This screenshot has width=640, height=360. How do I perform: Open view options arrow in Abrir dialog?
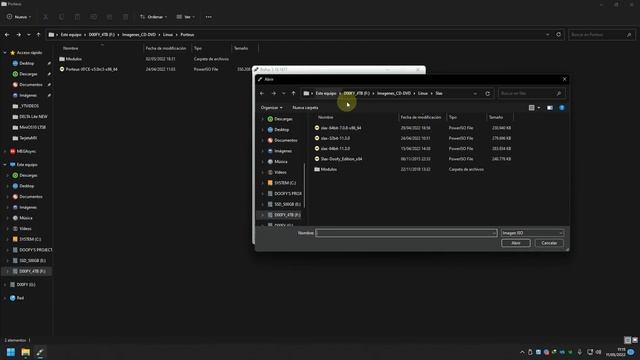click(539, 108)
